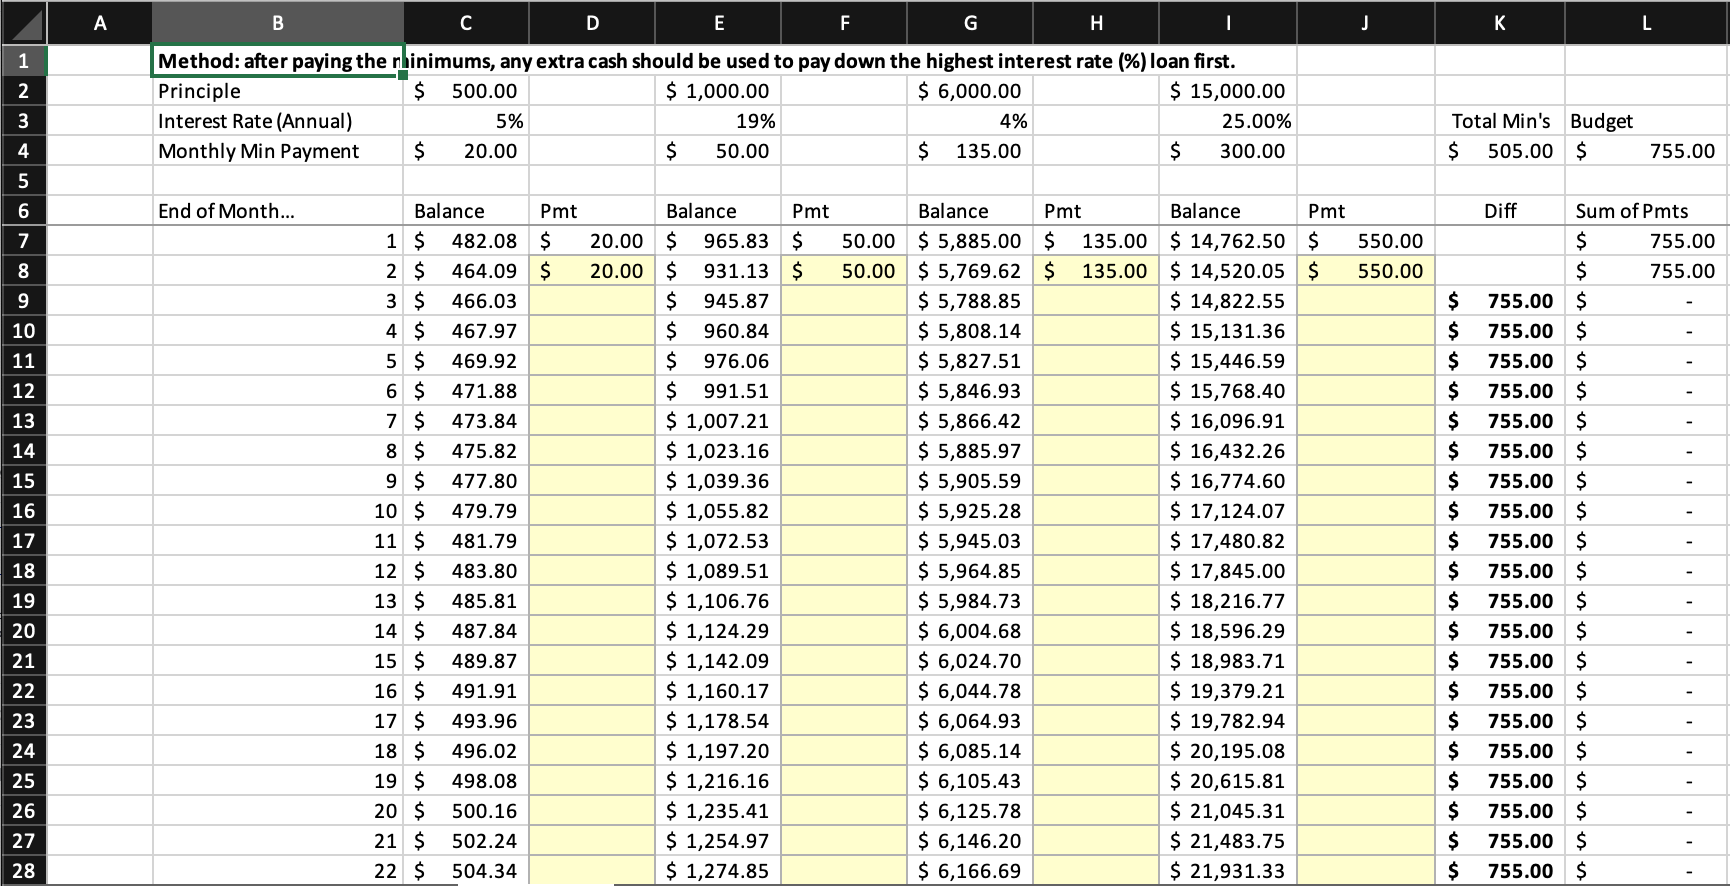1730x886 pixels.
Task: Select the balance cell $ 5,769.62
Action: [970, 271]
